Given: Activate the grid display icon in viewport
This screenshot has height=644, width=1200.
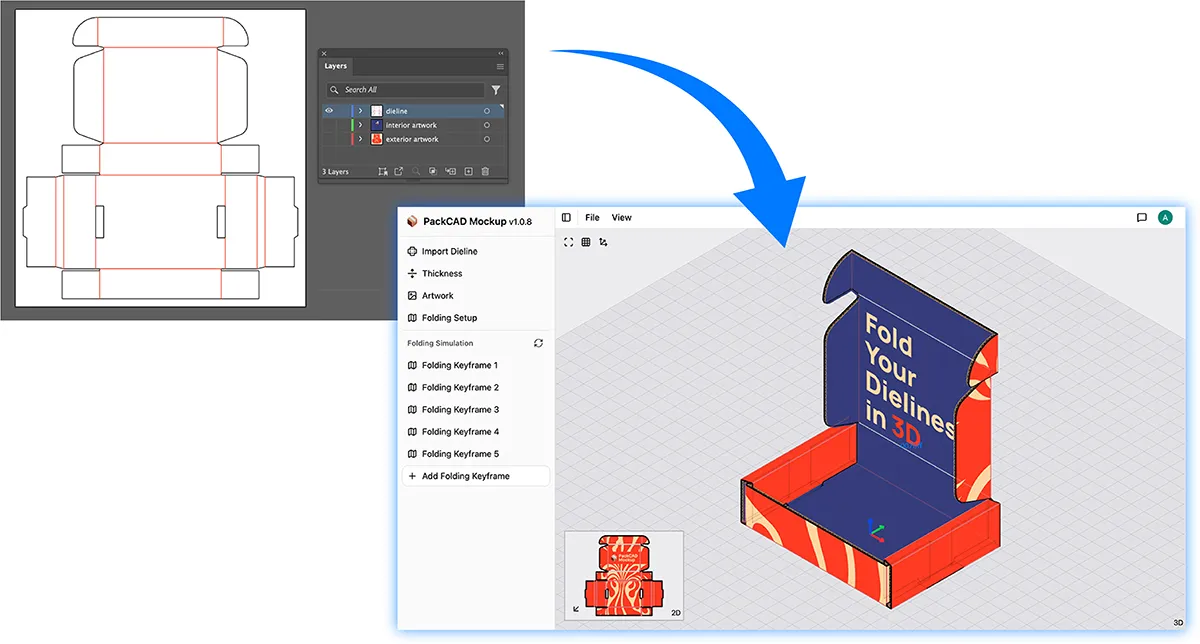Looking at the screenshot, I should click(586, 242).
